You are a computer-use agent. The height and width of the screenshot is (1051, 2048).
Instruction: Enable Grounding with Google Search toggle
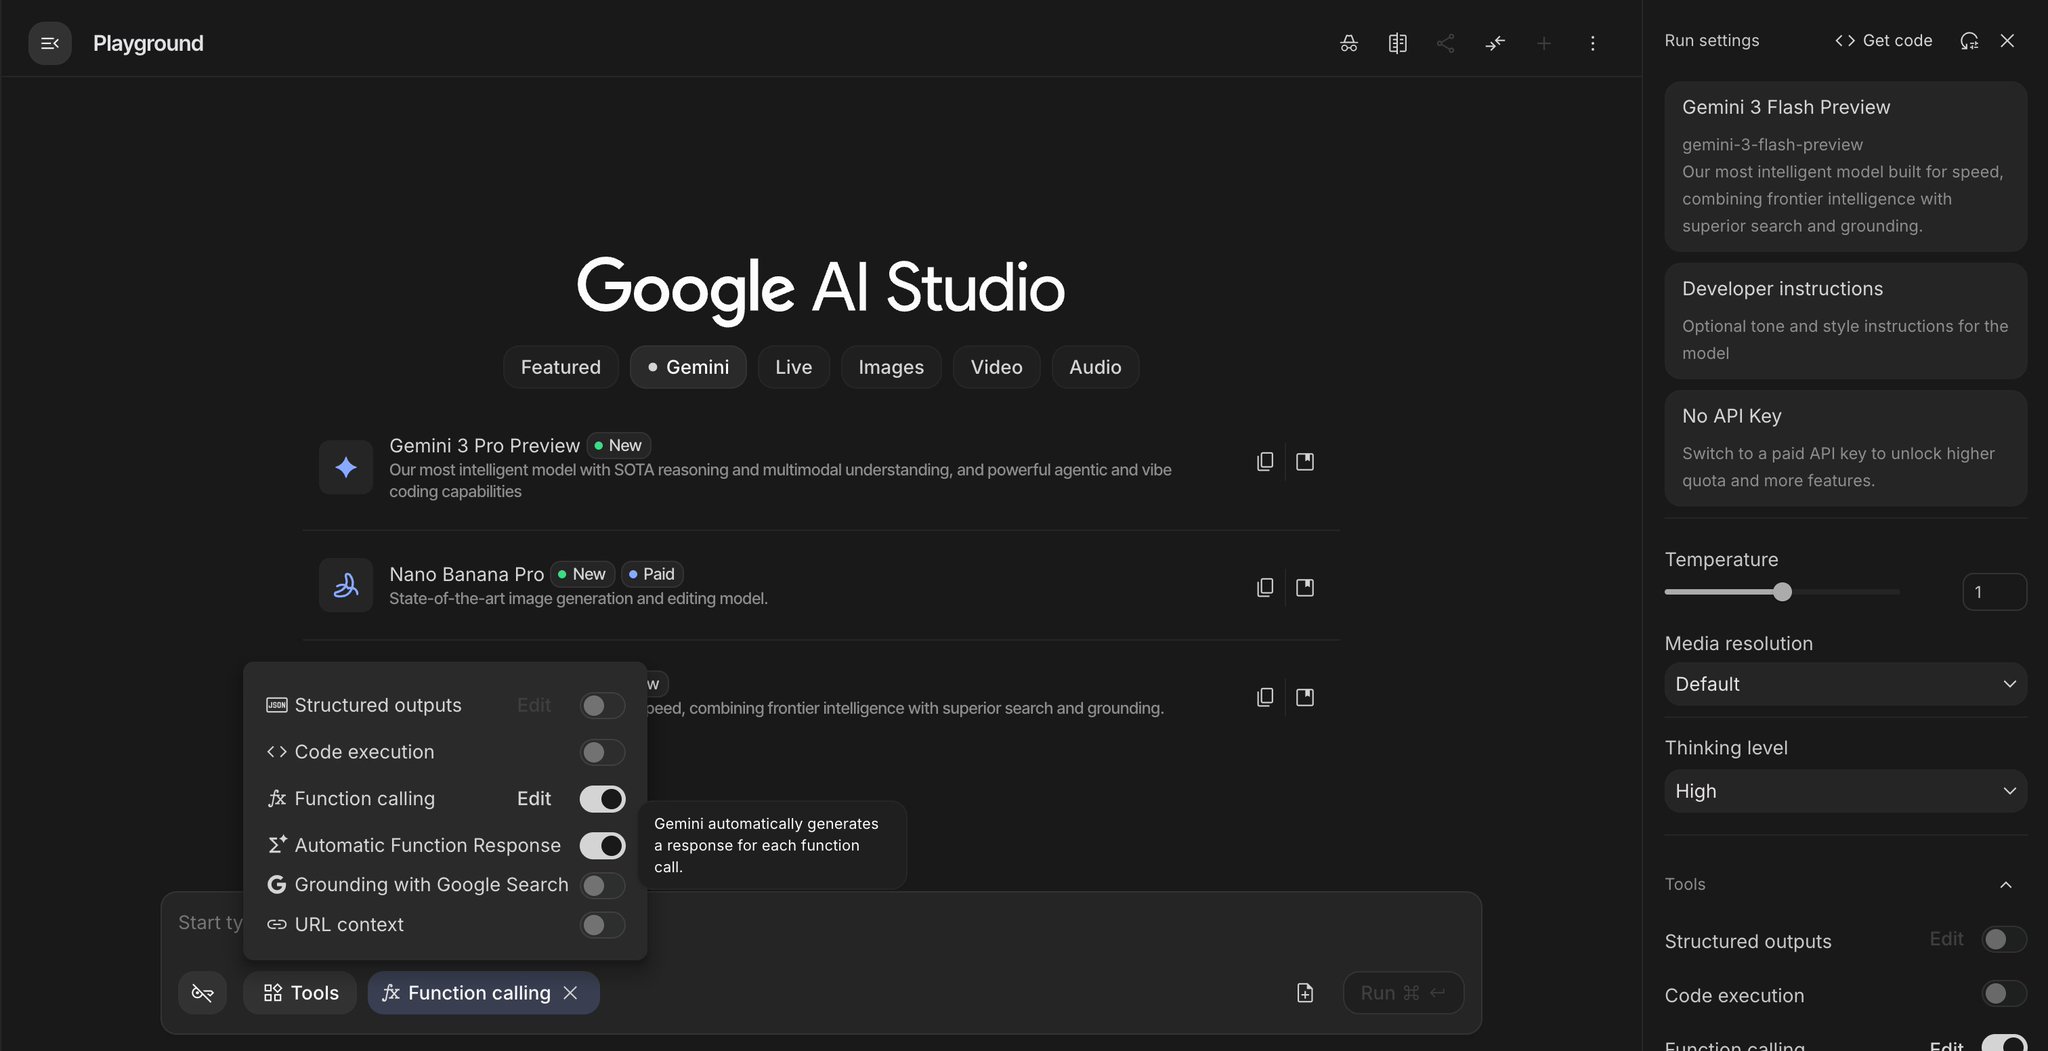tap(602, 885)
